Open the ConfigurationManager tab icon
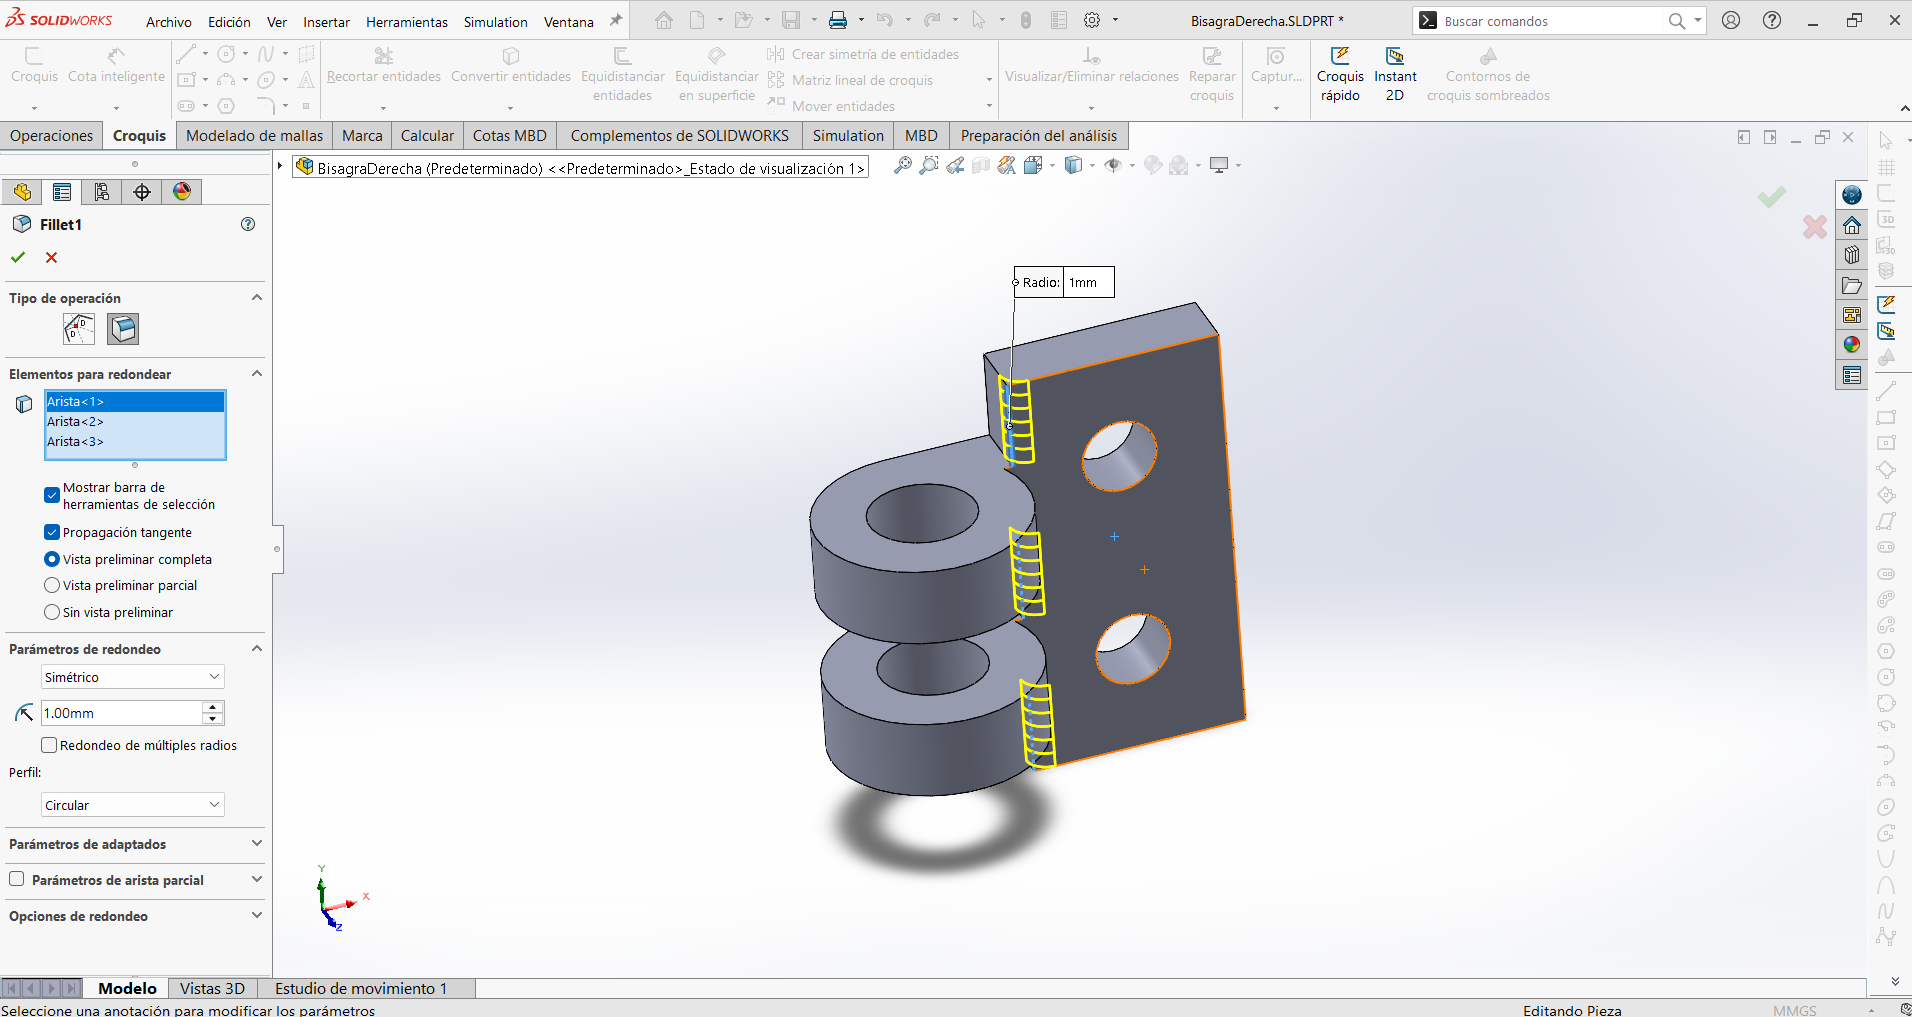The image size is (1912, 1017). (x=101, y=192)
